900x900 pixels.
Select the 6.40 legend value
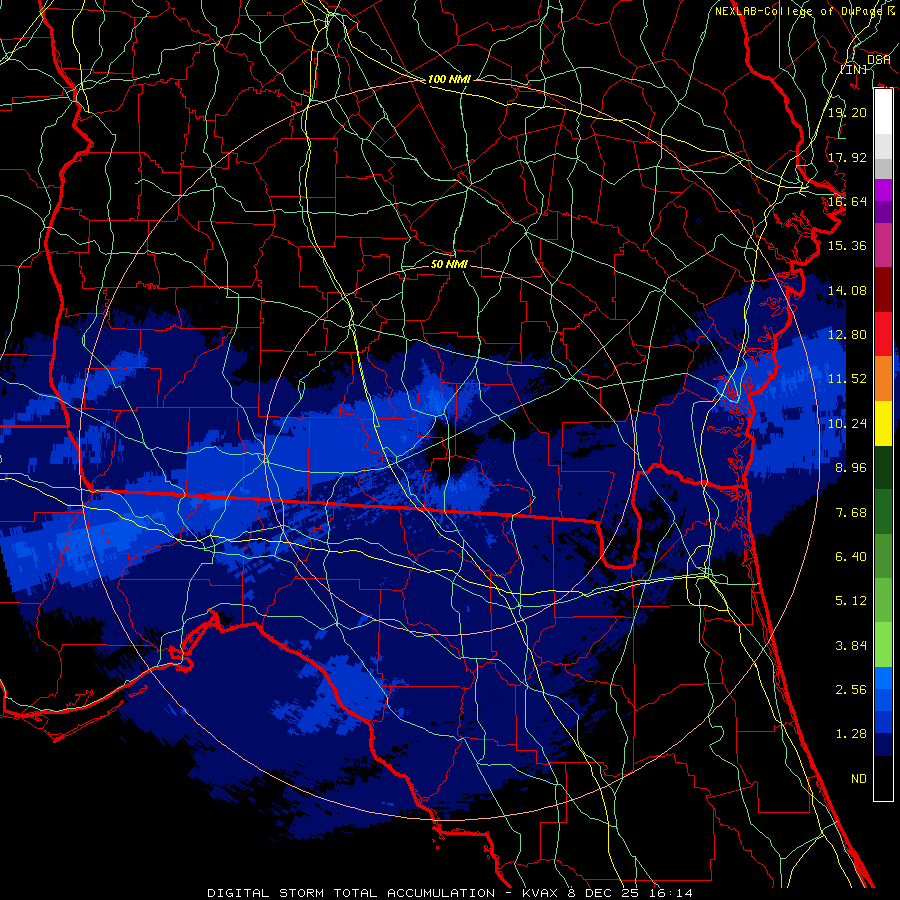851,557
